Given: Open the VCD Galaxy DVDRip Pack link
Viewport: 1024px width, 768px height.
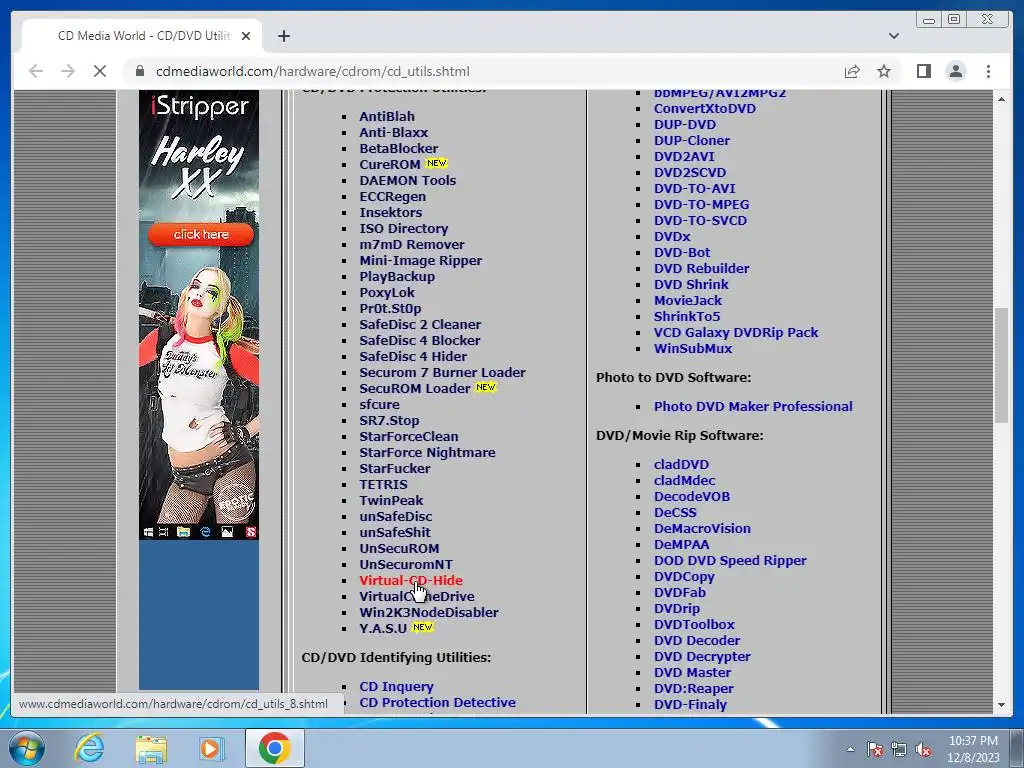Looking at the screenshot, I should [736, 332].
